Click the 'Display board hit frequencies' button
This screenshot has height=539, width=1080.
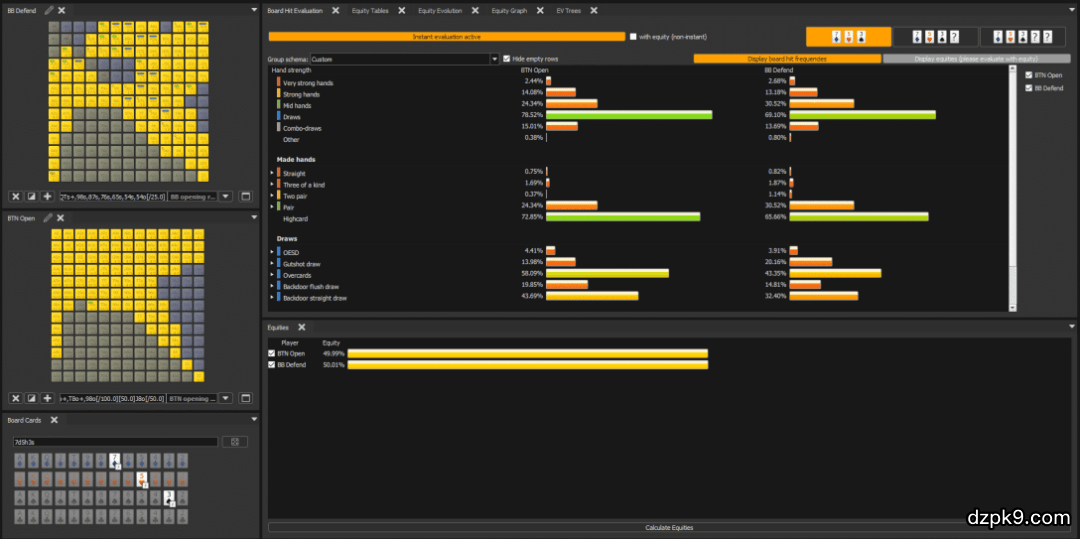click(x=787, y=59)
